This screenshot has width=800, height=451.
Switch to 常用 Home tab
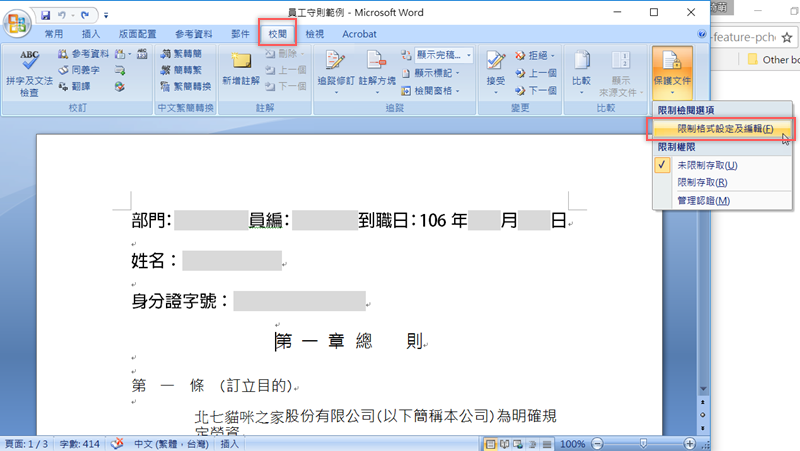tap(54, 34)
